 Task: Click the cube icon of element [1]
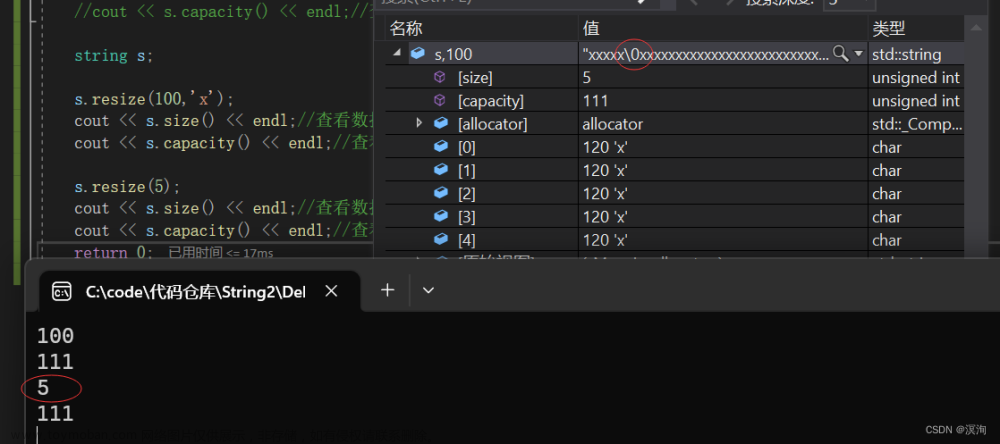tap(441, 170)
